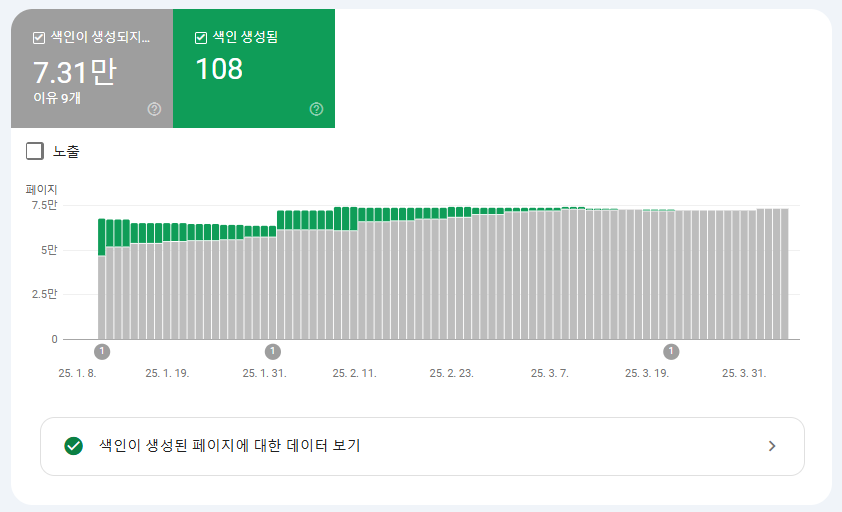Click the 25. 3. 31. date label
This screenshot has height=512, width=842.
point(744,373)
